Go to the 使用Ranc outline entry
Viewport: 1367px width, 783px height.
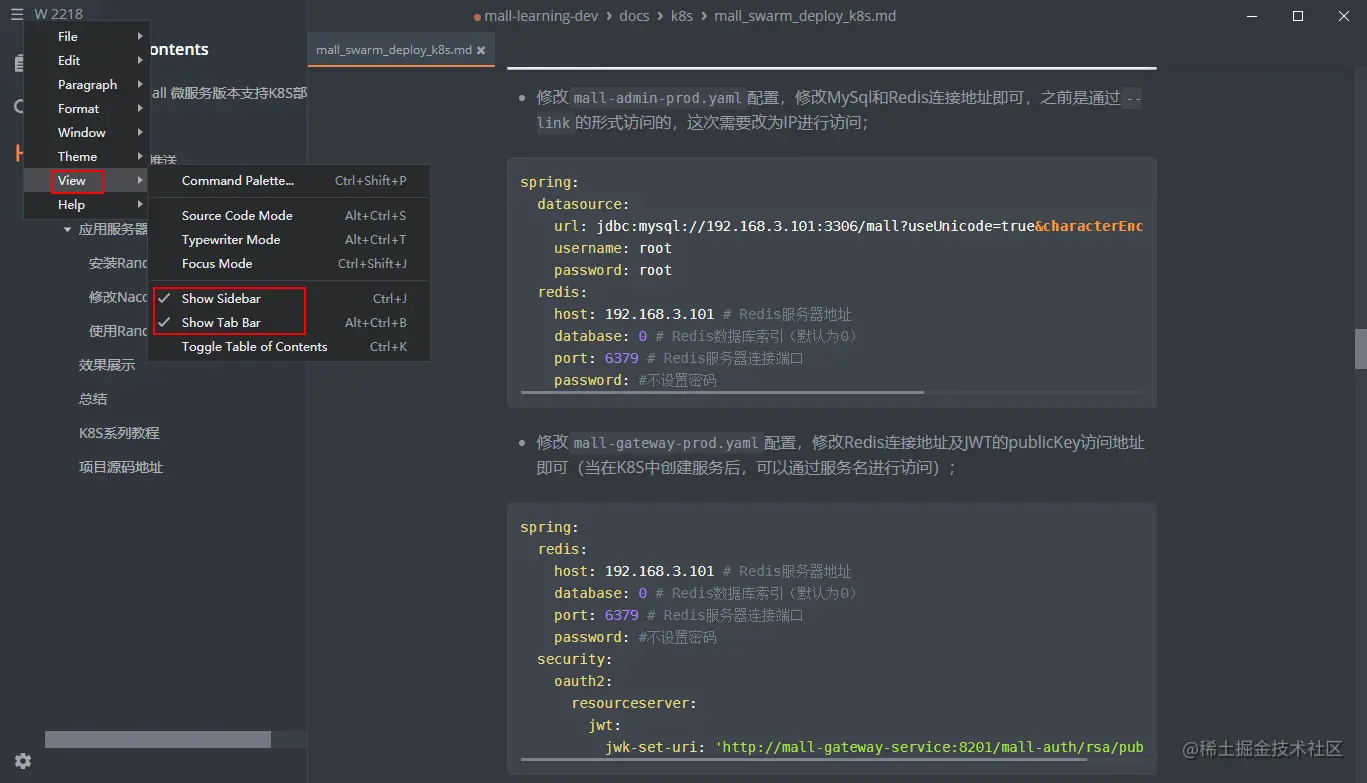click(x=118, y=331)
